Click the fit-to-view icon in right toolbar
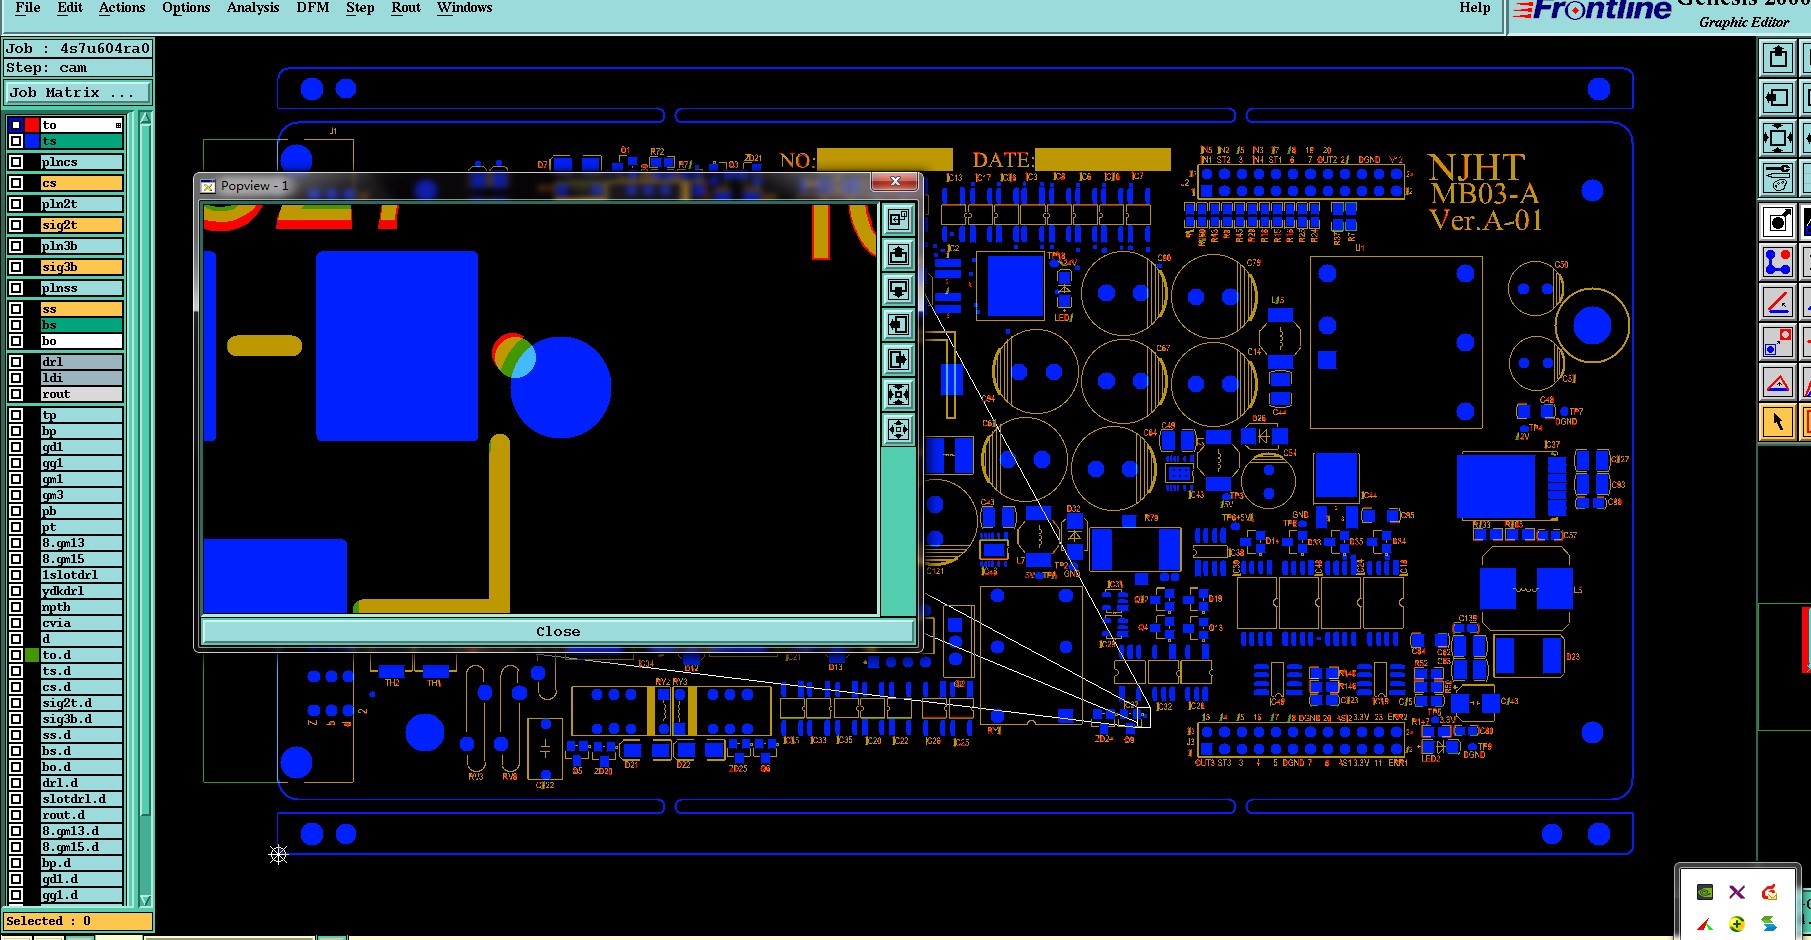This screenshot has width=1811, height=940. [1778, 137]
